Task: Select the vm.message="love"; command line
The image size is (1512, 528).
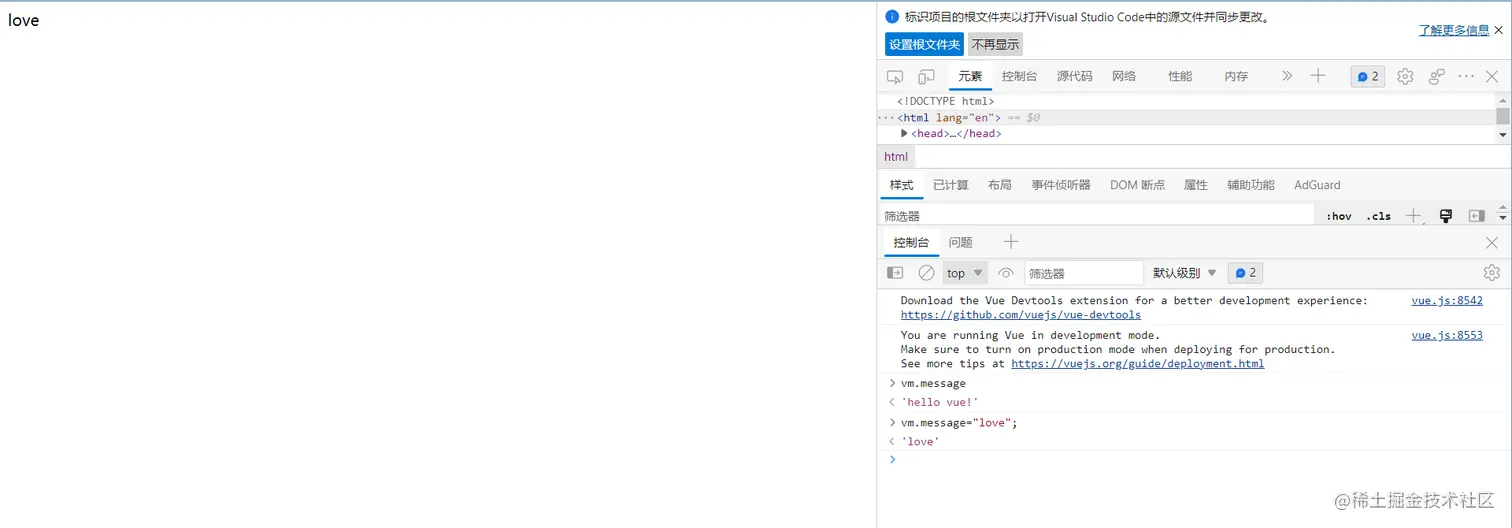Action: pyautogui.click(x=959, y=423)
